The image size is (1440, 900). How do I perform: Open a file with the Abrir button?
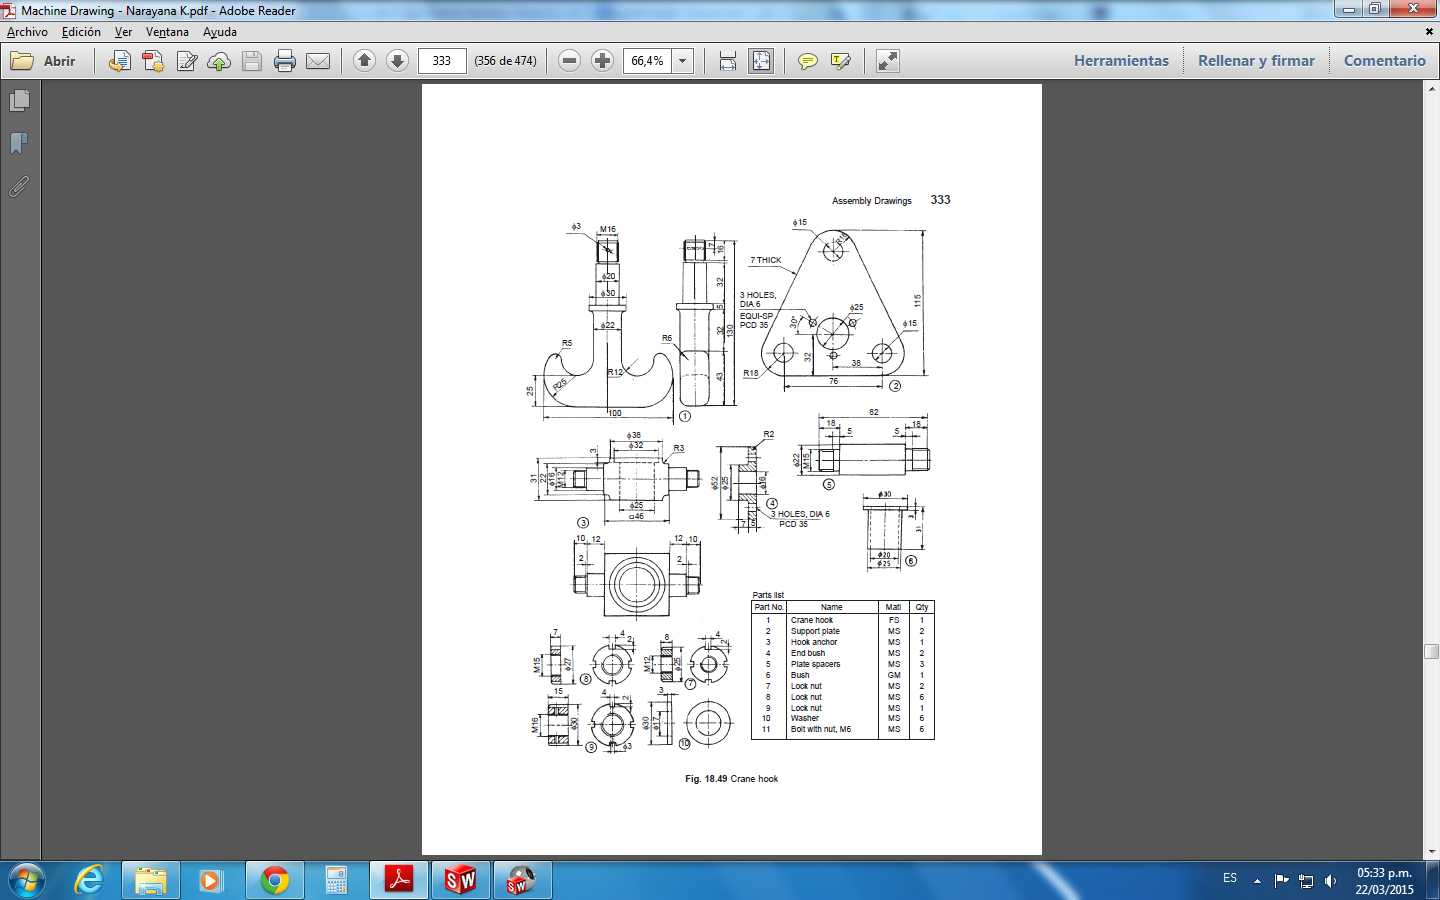coord(44,61)
